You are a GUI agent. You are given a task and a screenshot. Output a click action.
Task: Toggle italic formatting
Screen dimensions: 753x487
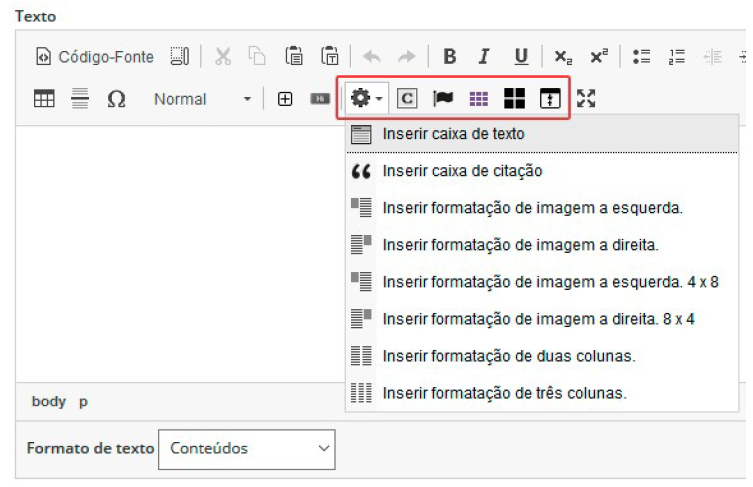point(485,57)
